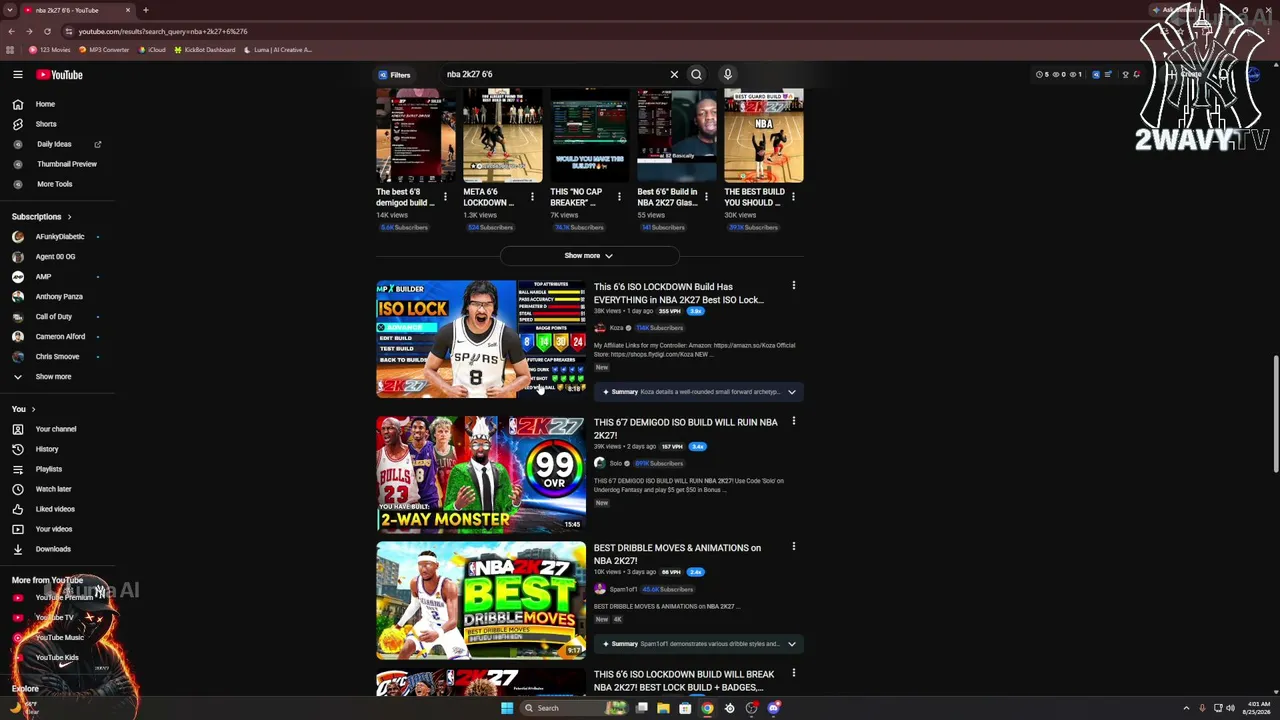This screenshot has width=1280, height=720.
Task: Open Downloads in sidebar
Action: click(x=53, y=549)
